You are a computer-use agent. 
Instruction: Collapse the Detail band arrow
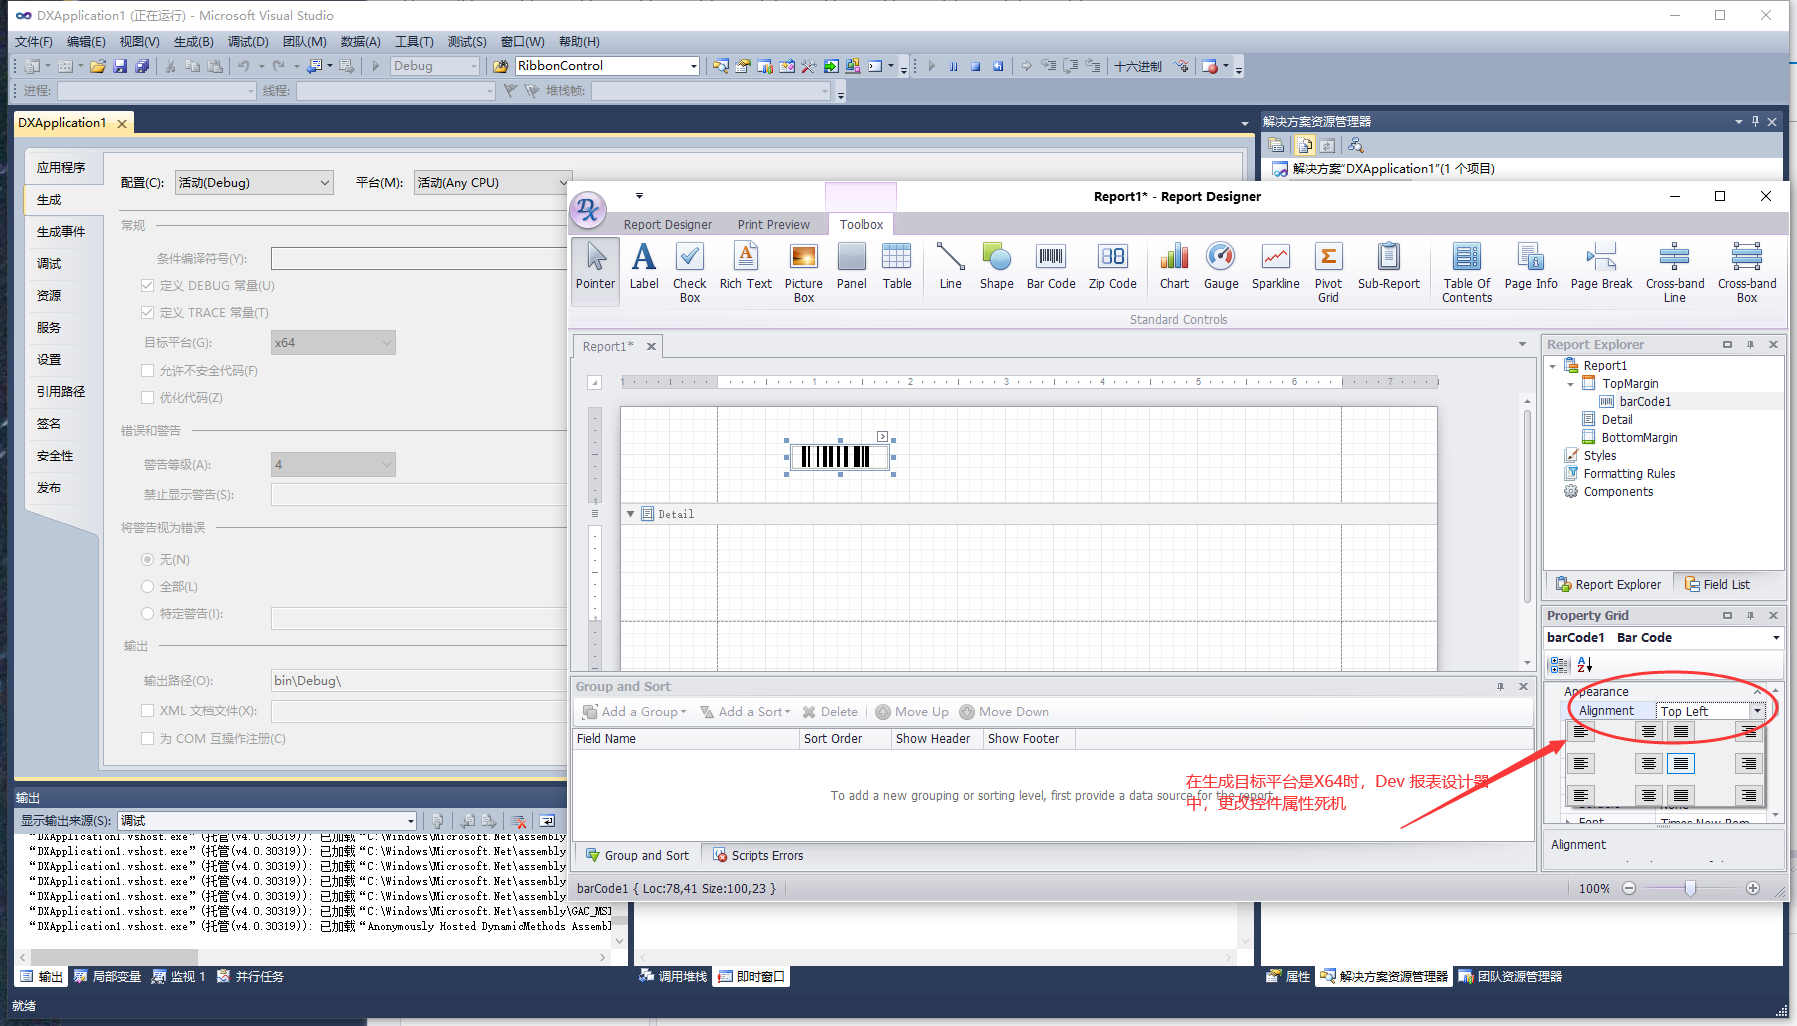631,514
